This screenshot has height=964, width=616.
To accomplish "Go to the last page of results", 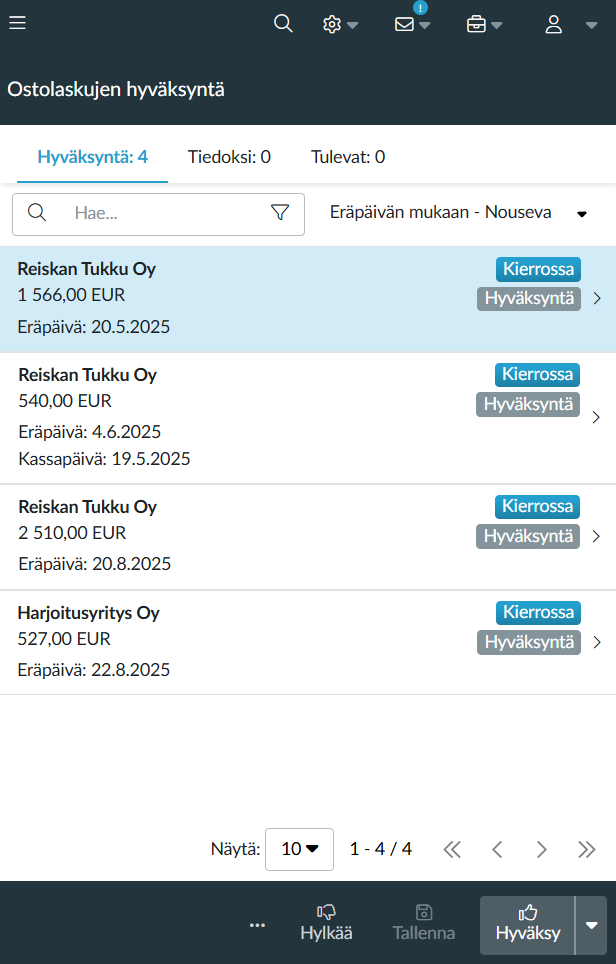I will [x=586, y=849].
